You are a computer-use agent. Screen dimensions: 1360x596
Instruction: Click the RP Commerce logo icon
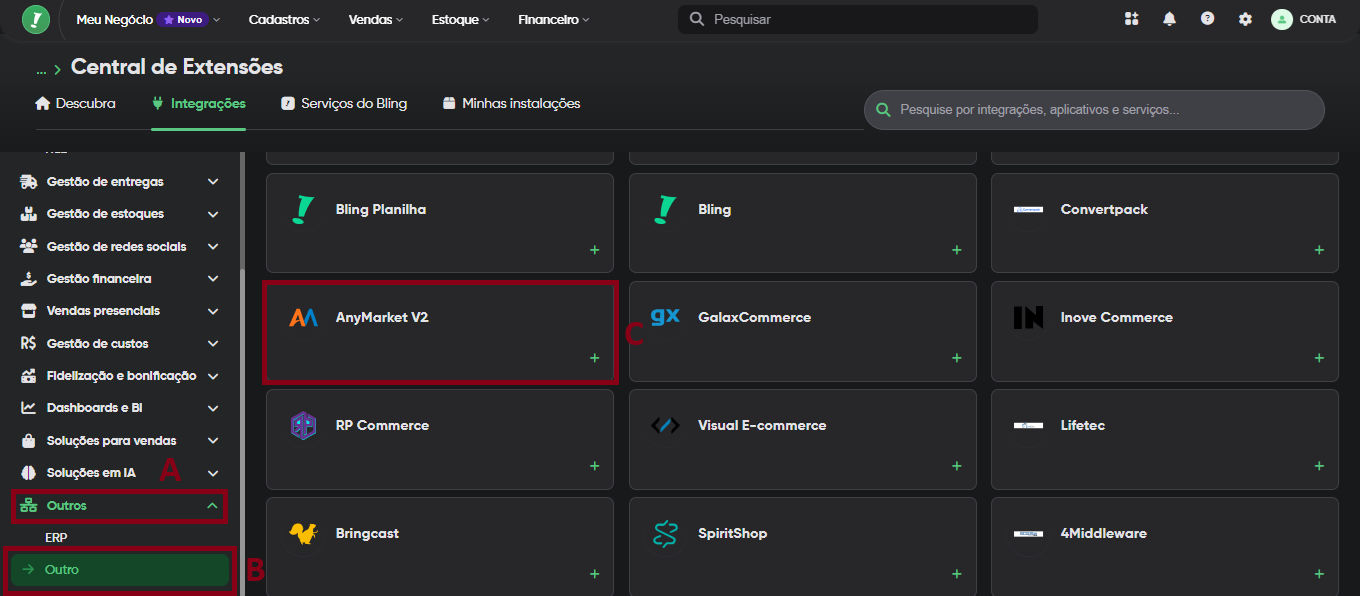click(x=303, y=425)
